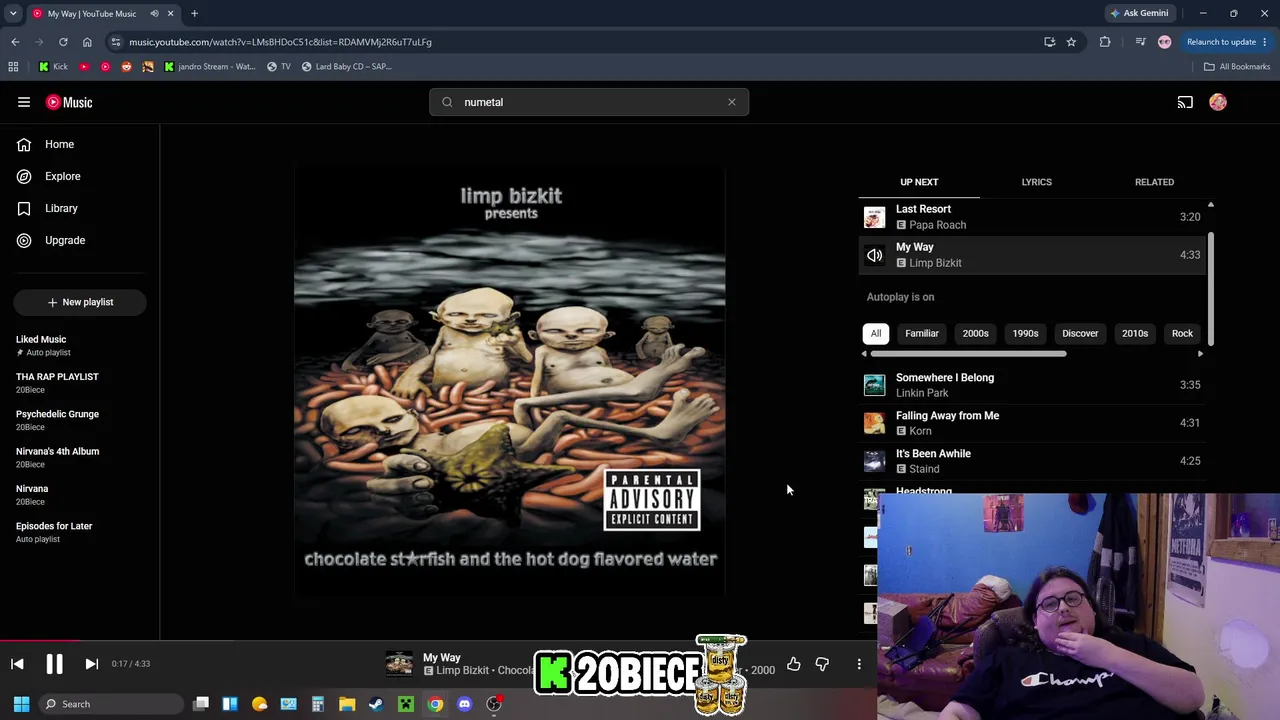Click the Falling Away from Me thumbnail
This screenshot has height=720, width=1280.
[875, 423]
